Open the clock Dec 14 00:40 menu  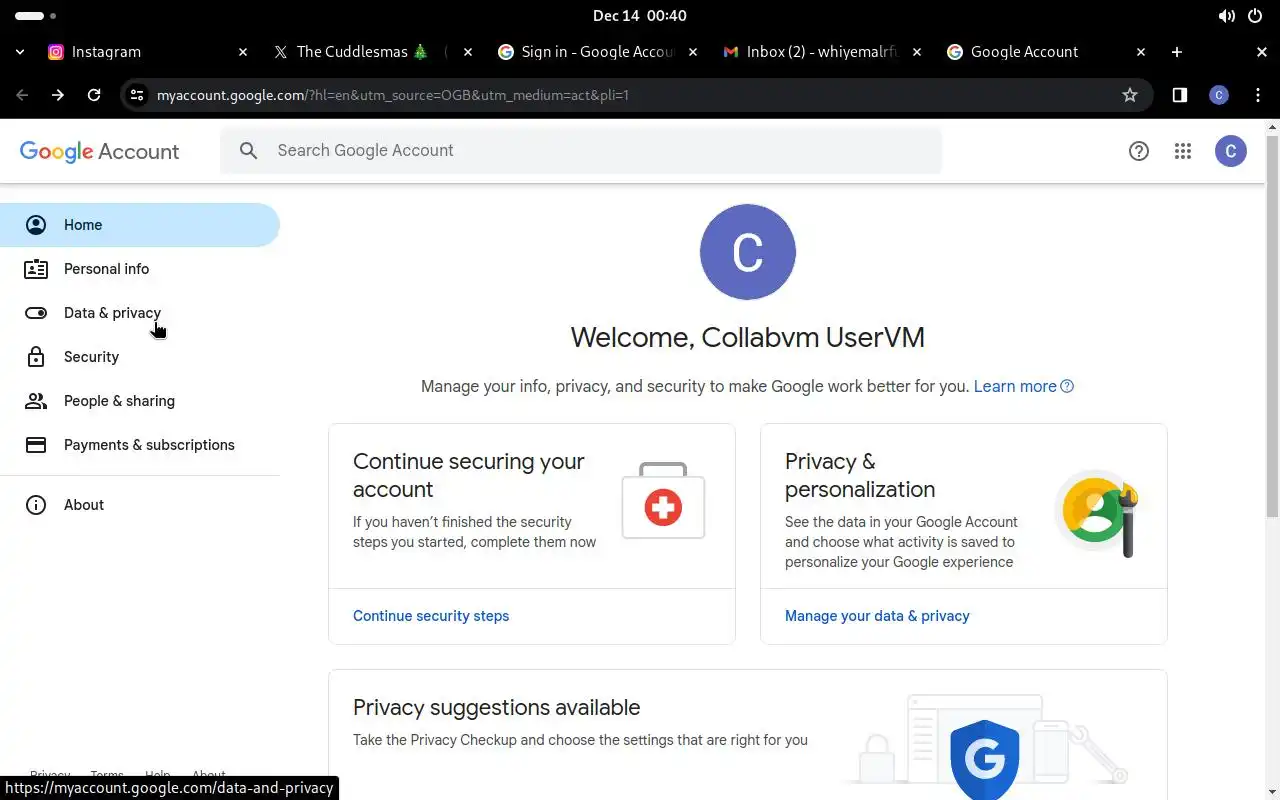(640, 16)
